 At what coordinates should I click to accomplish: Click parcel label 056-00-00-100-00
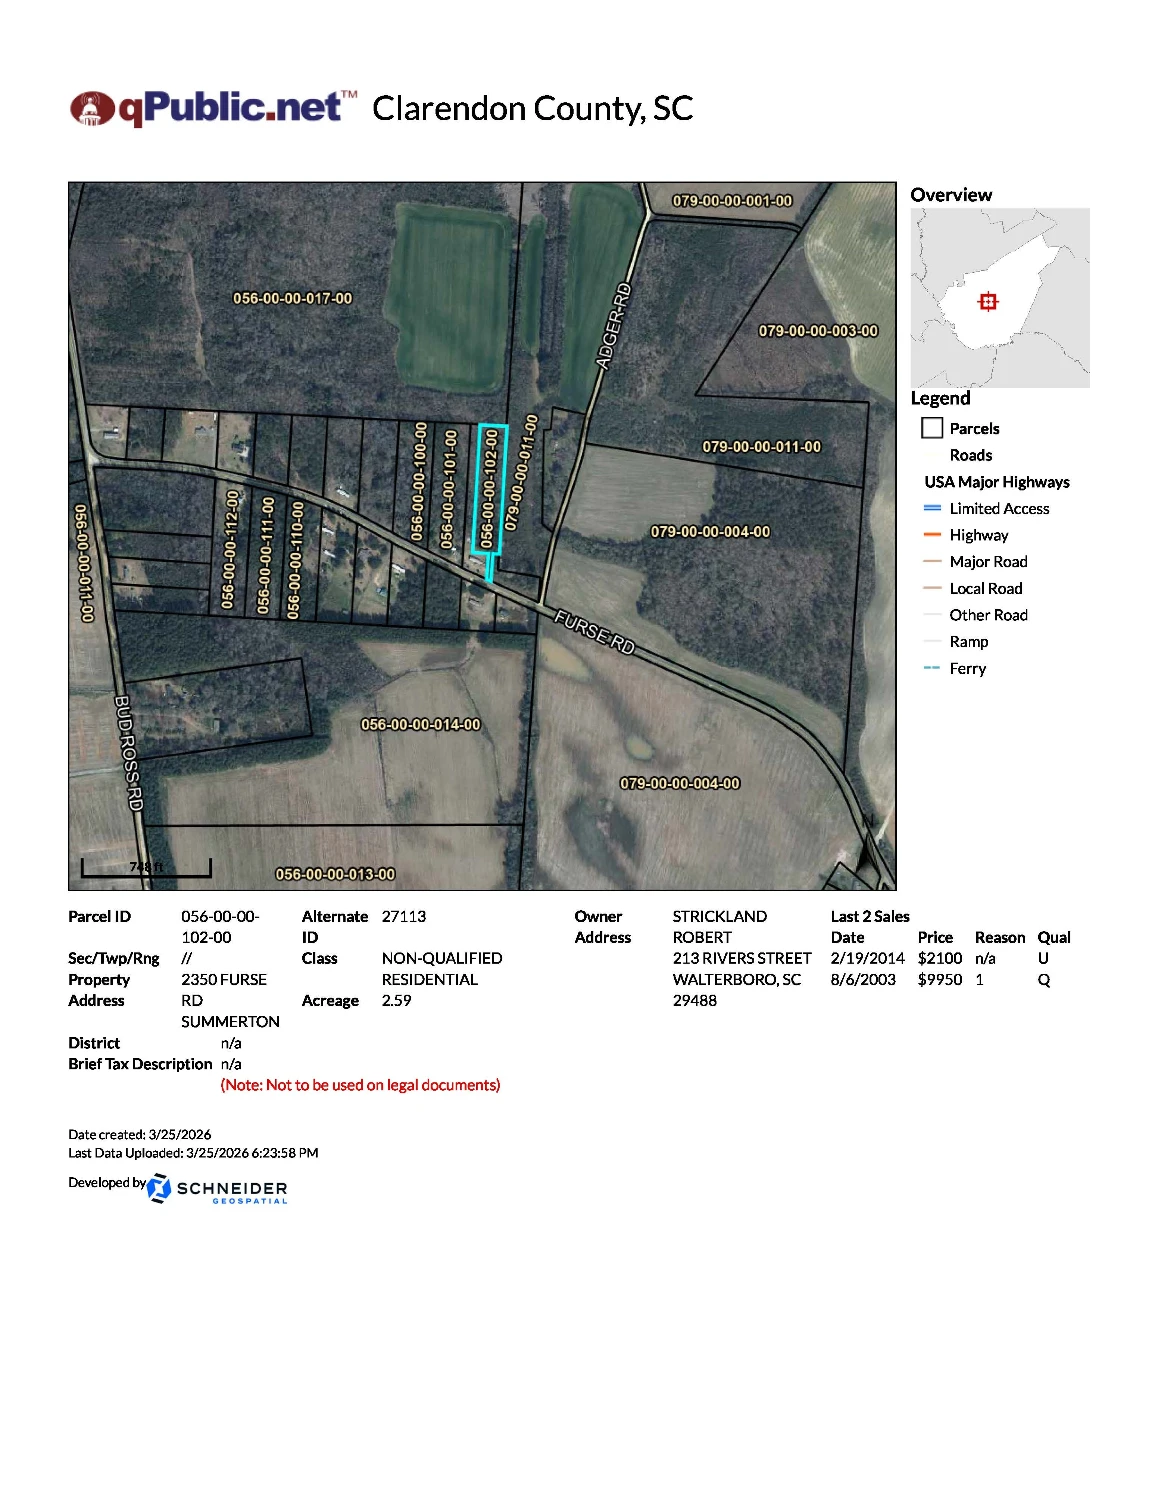pyautogui.click(x=419, y=481)
